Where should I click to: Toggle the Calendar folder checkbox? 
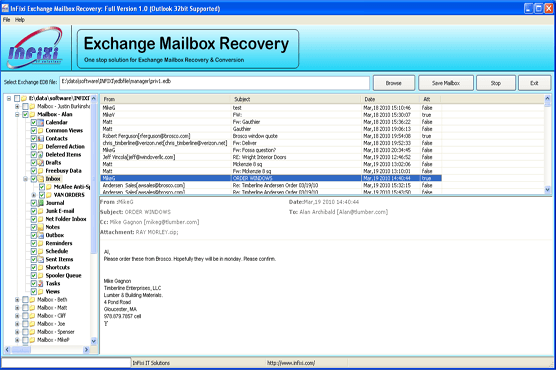pos(33,122)
